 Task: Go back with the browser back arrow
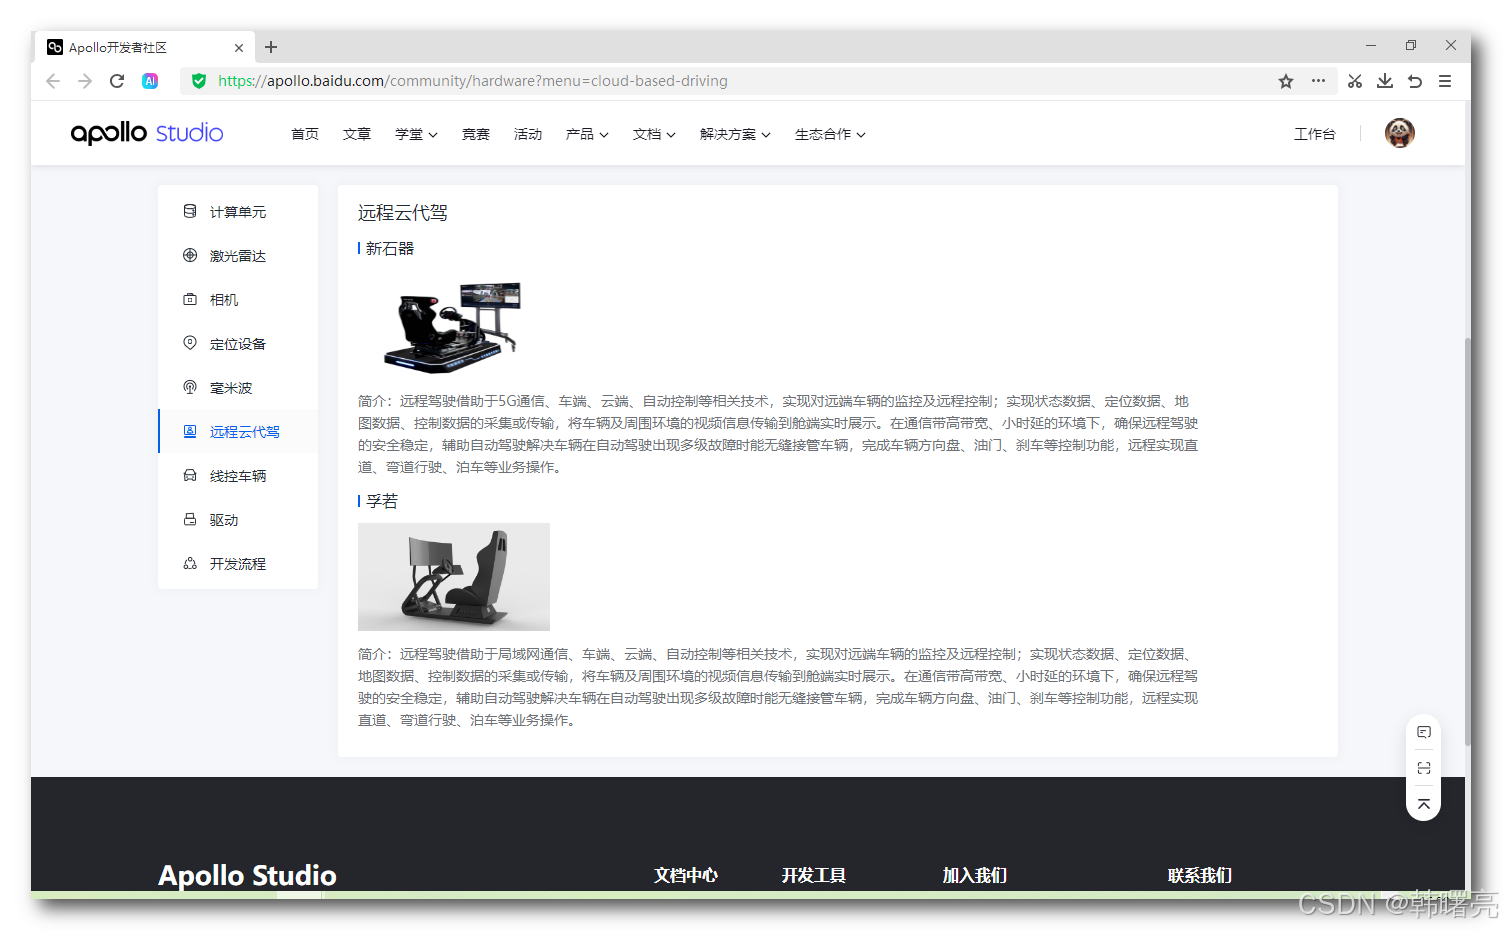53,81
